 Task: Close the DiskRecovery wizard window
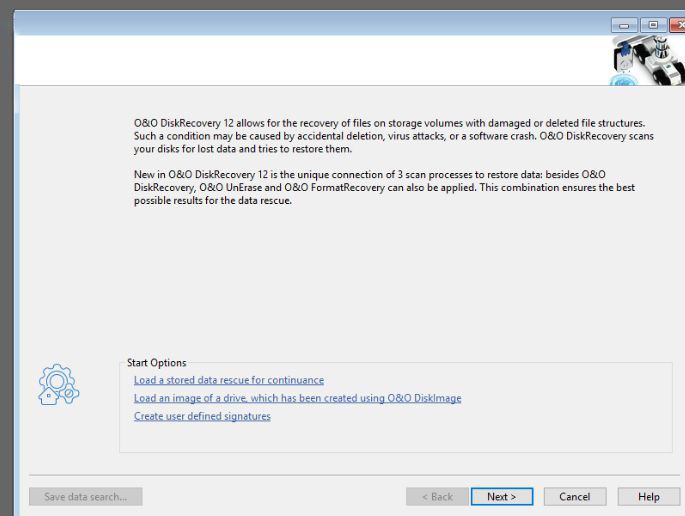coord(678,25)
